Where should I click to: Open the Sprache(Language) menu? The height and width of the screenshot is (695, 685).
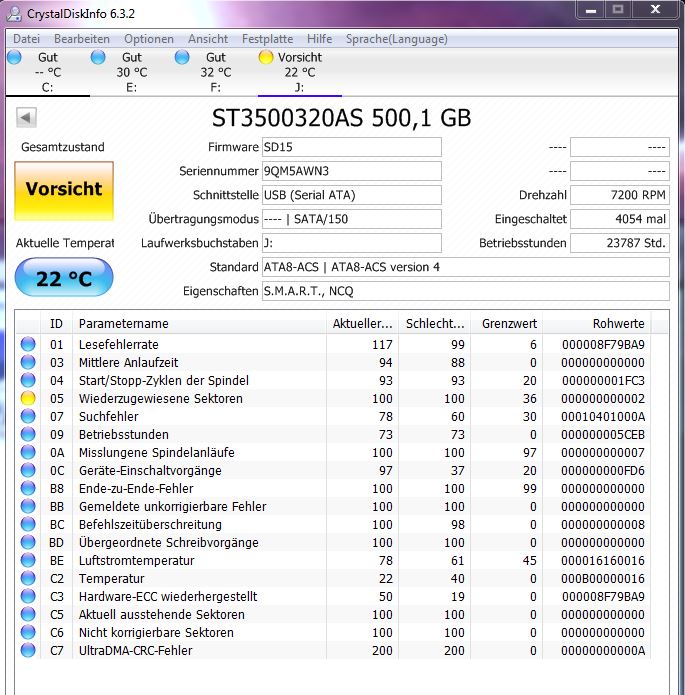[x=396, y=39]
